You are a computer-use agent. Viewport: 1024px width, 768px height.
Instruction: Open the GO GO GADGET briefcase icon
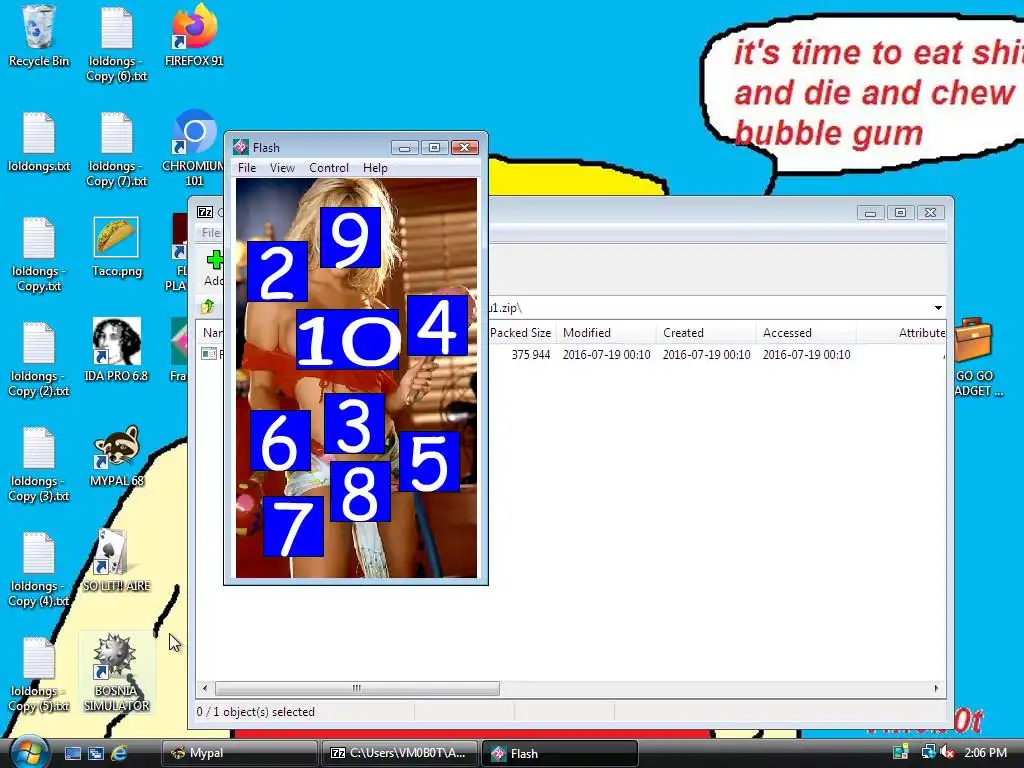pos(974,358)
